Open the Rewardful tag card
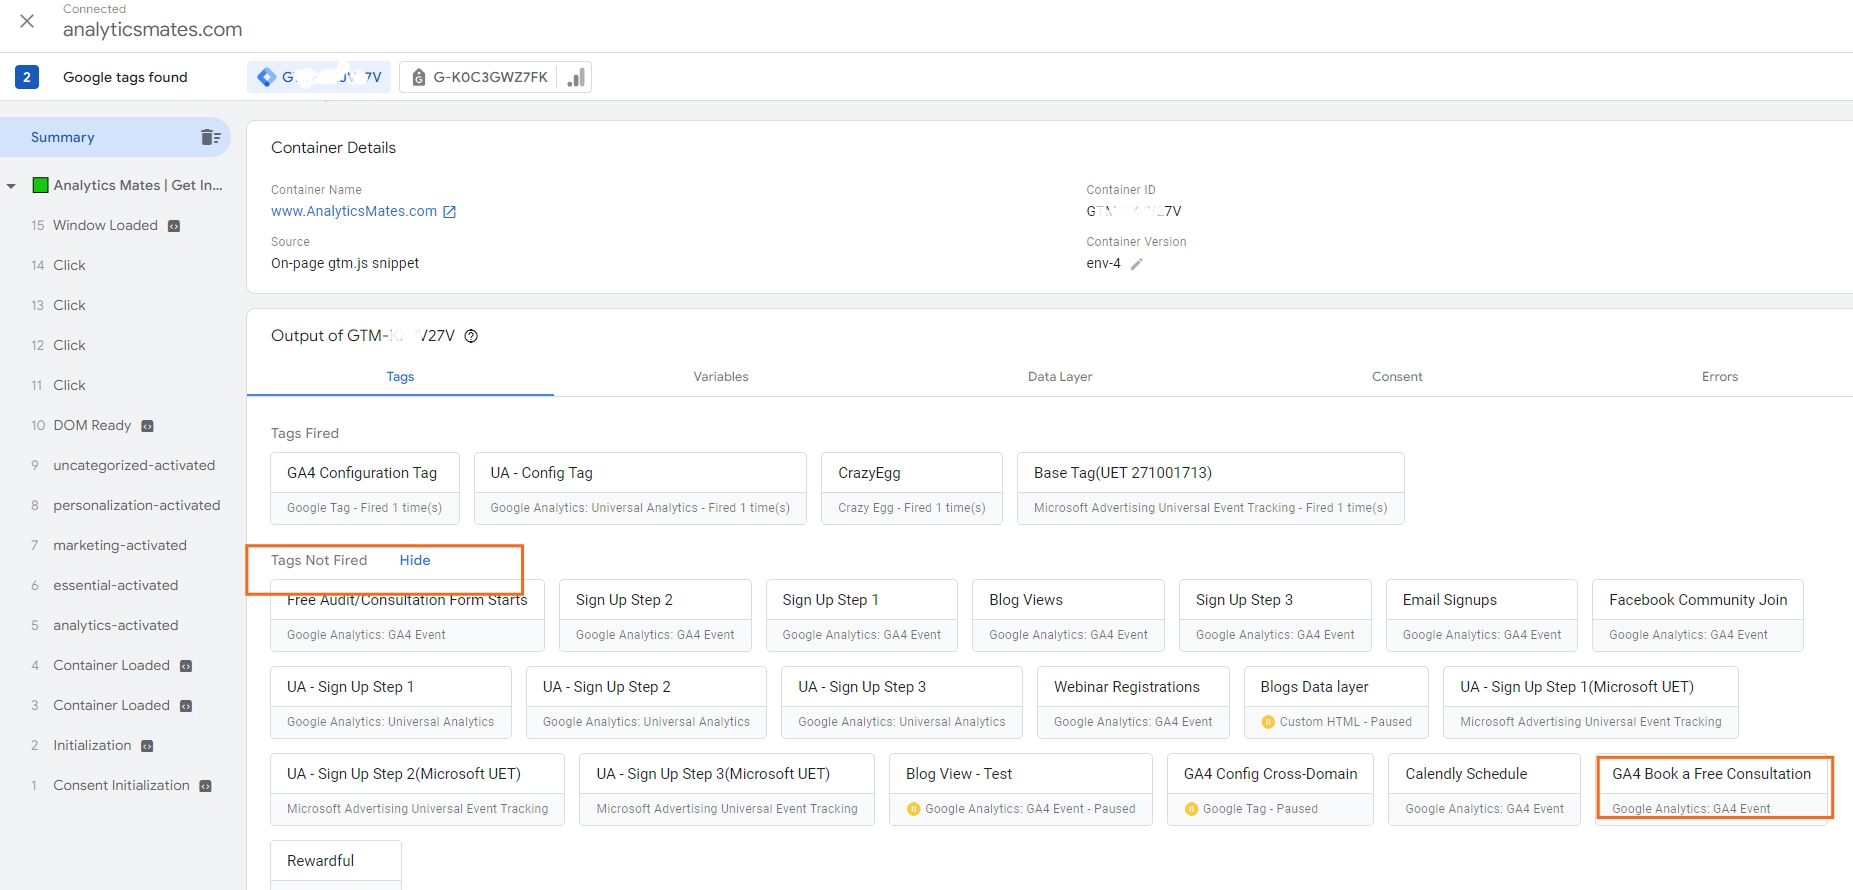This screenshot has width=1853, height=890. click(x=336, y=865)
